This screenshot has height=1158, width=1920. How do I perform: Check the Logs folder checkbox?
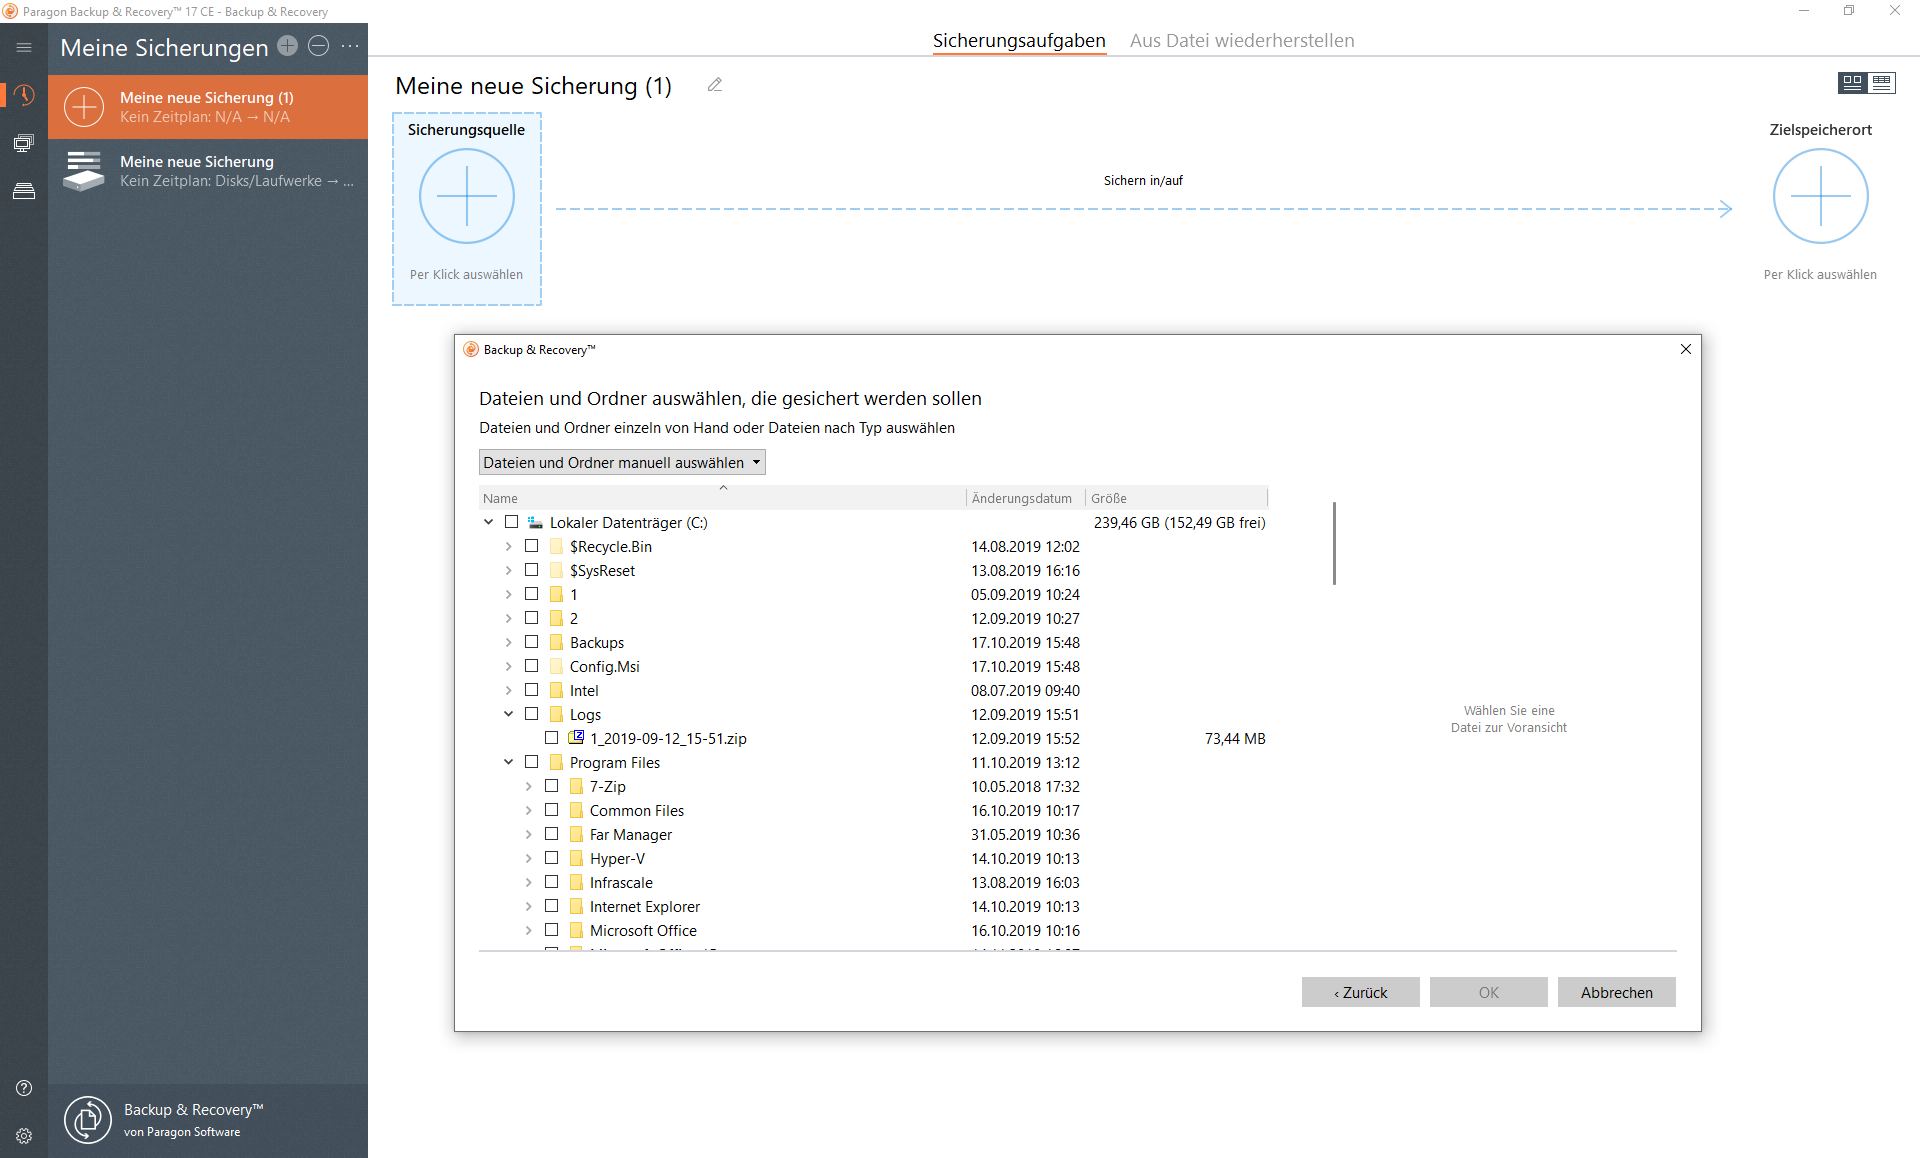[532, 714]
